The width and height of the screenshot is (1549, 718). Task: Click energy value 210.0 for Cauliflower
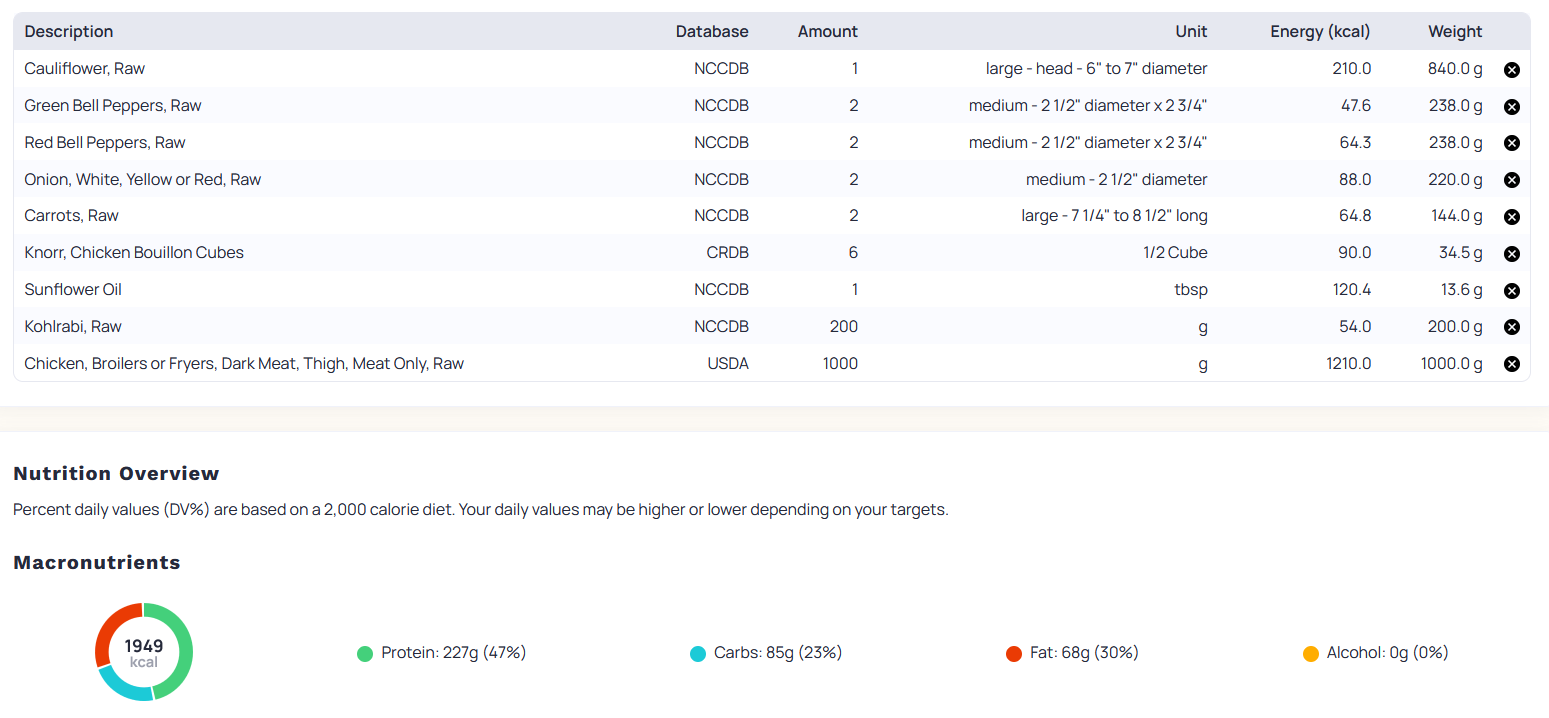click(x=1352, y=69)
